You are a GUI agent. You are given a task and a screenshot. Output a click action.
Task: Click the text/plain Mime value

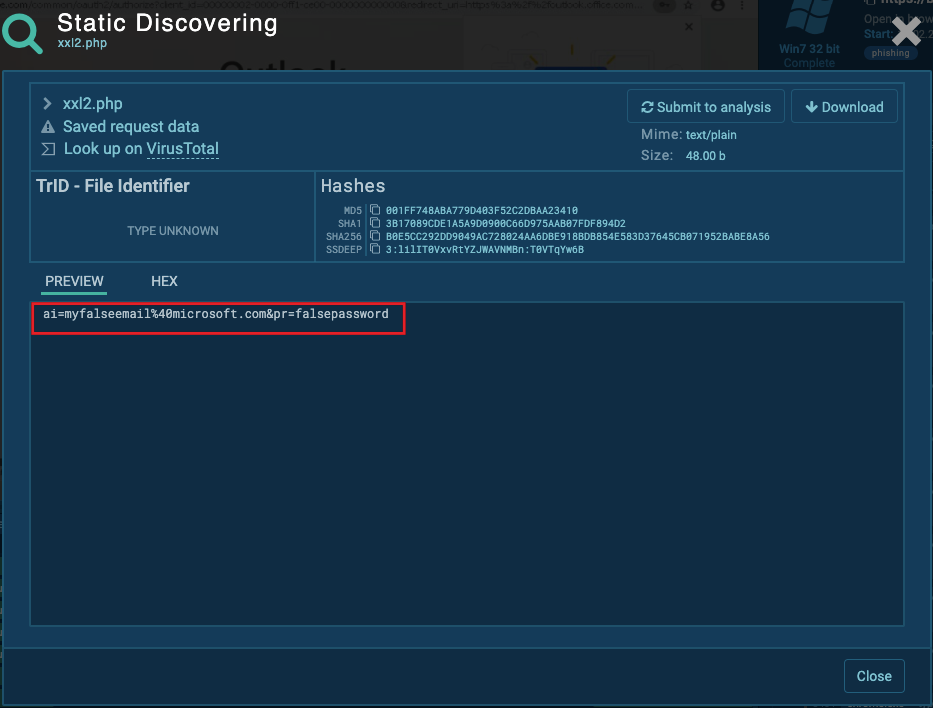(711, 135)
